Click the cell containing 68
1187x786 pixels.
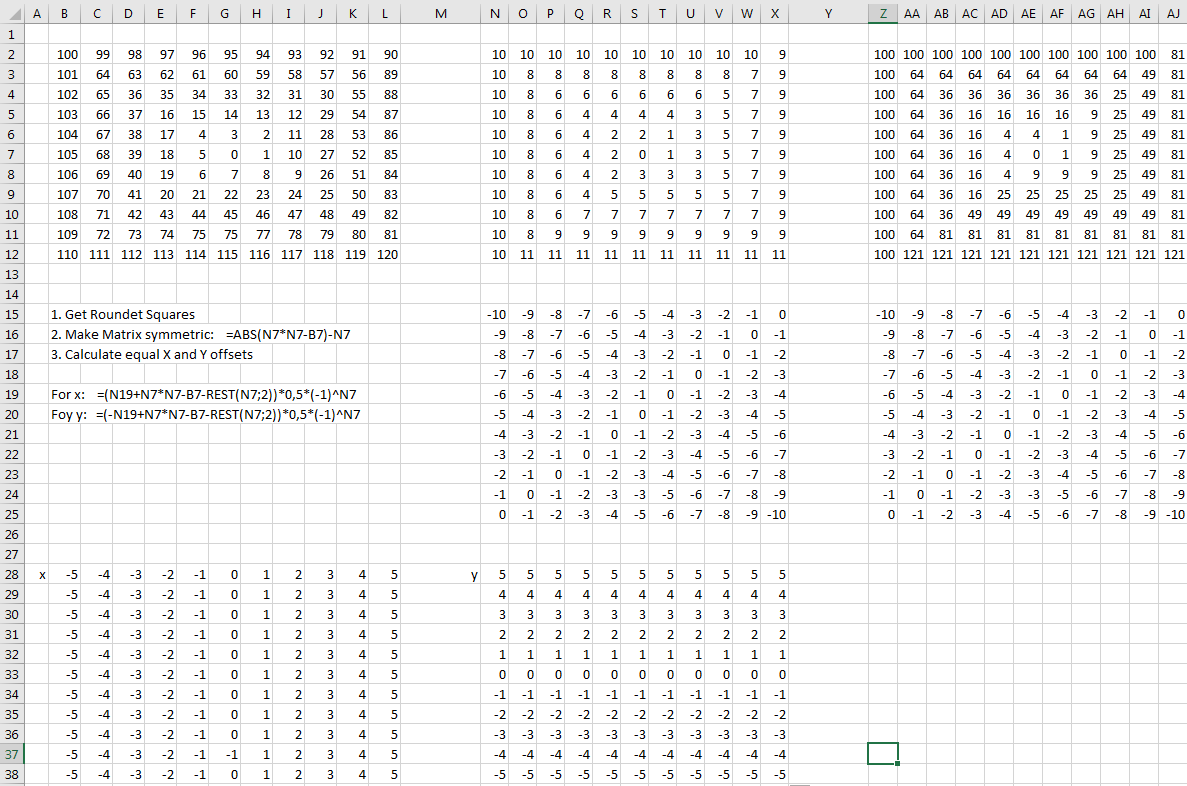[x=97, y=154]
